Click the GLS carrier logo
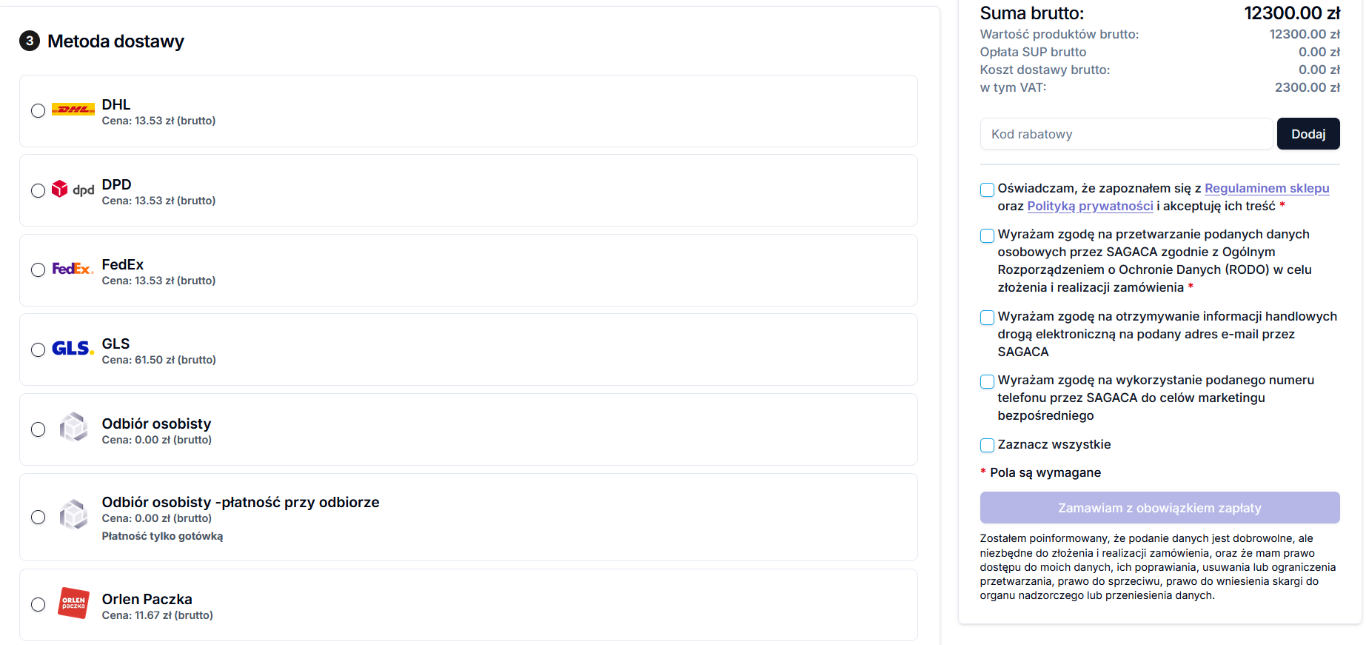Screen dimensions: 1366x645 (x=73, y=349)
